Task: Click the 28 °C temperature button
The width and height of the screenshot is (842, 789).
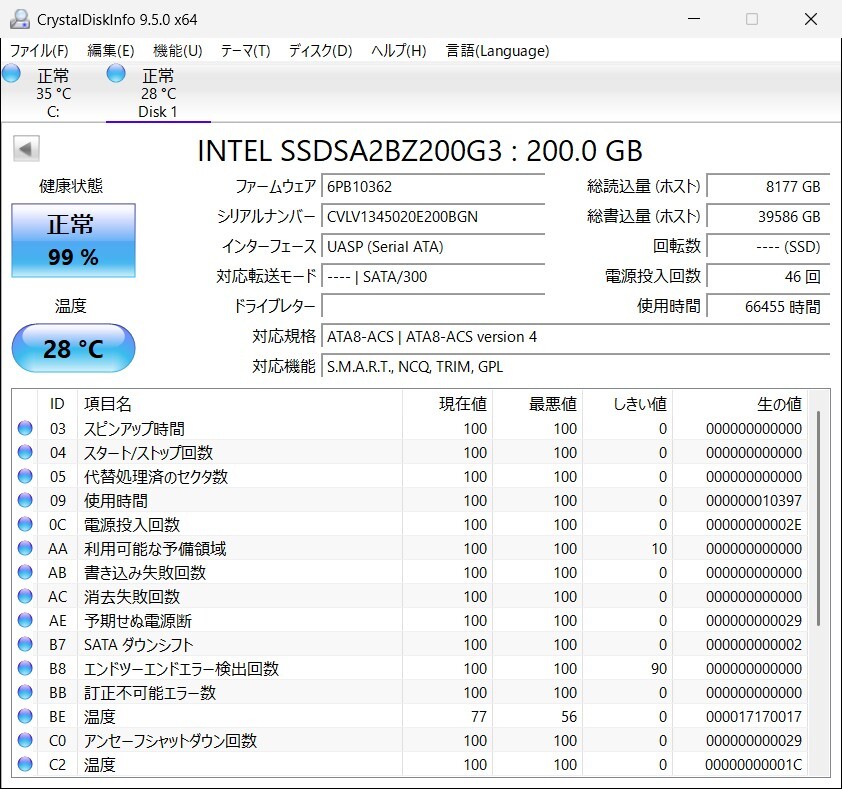Action: 73,349
